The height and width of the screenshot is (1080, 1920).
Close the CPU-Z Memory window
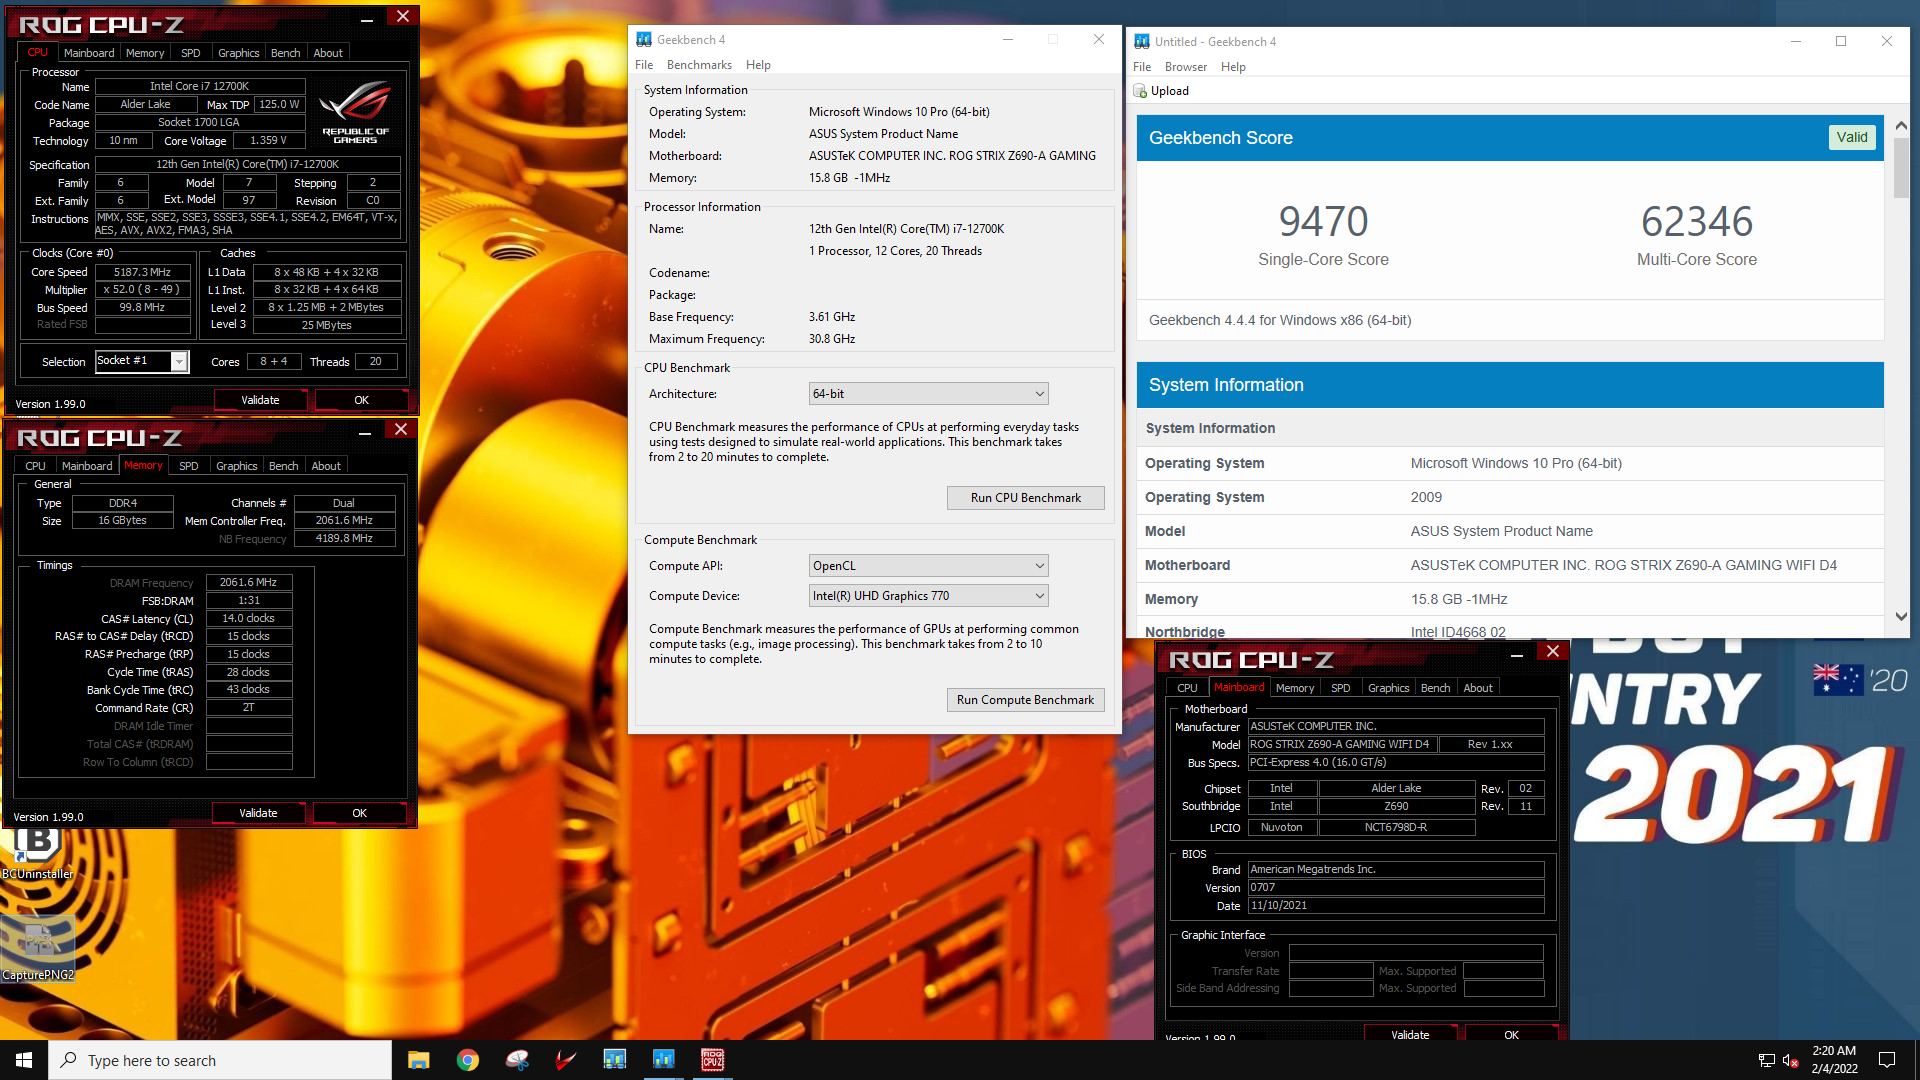pyautogui.click(x=400, y=429)
